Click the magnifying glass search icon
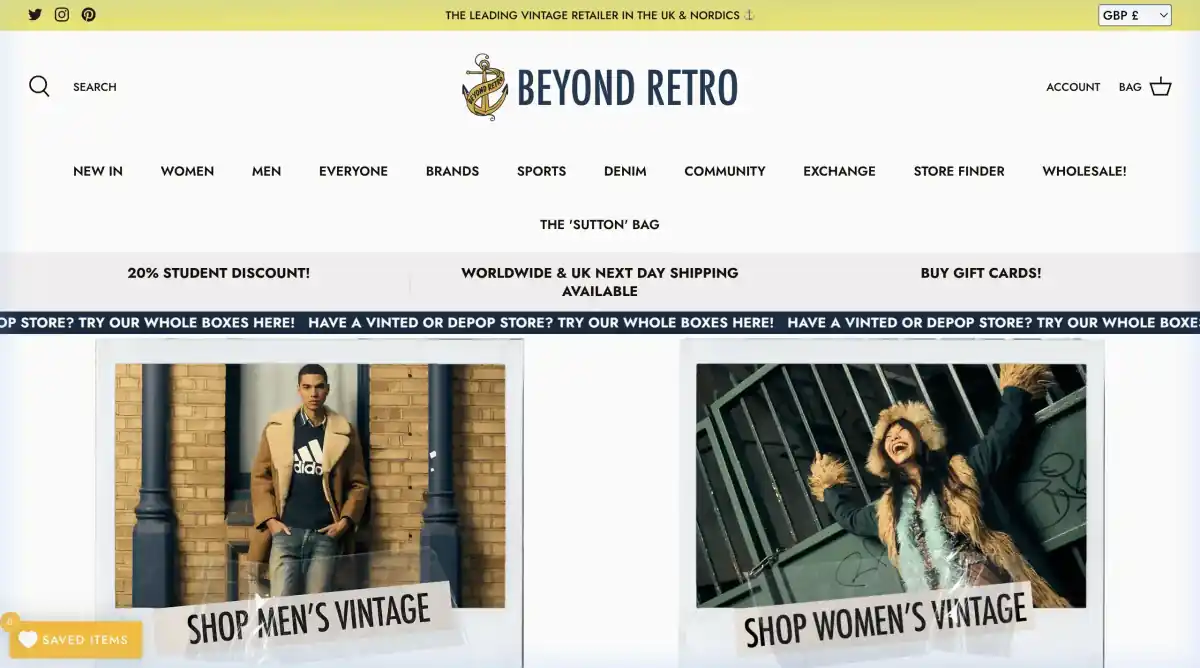Viewport: 1200px width, 668px height. (39, 87)
